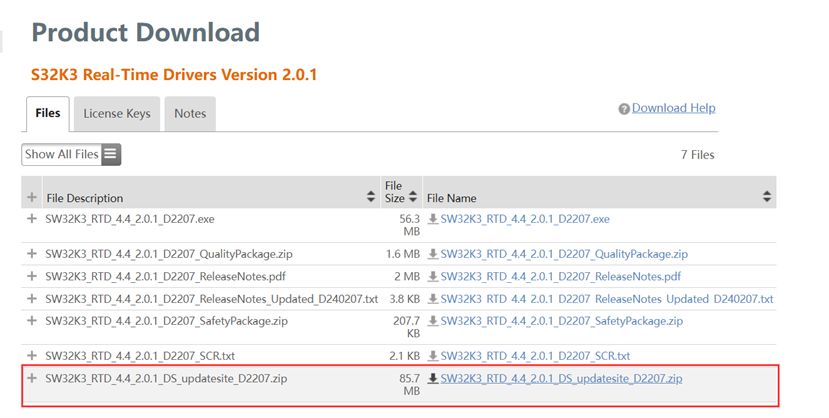Image resolution: width=829 pixels, height=418 pixels.
Task: Click the Product Download page title
Action: (145, 32)
